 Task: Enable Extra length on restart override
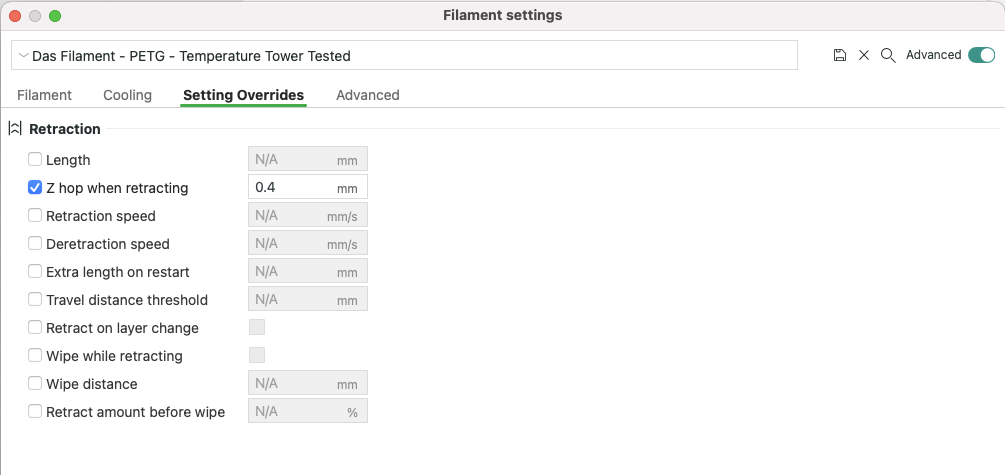click(x=35, y=271)
